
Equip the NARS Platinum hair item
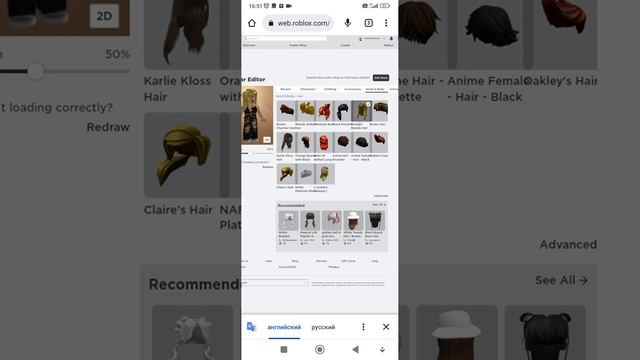(x=305, y=174)
